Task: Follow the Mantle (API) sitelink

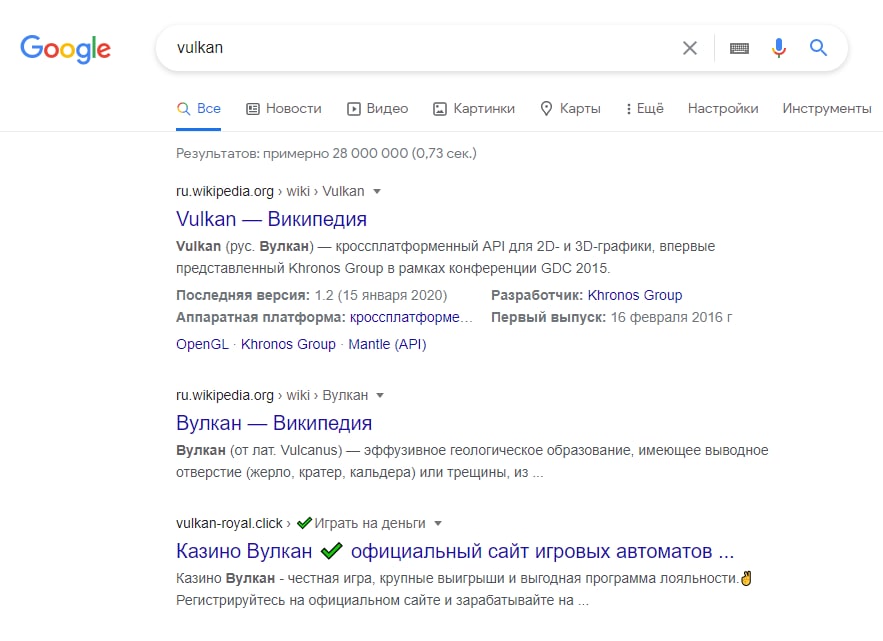Action: click(387, 344)
